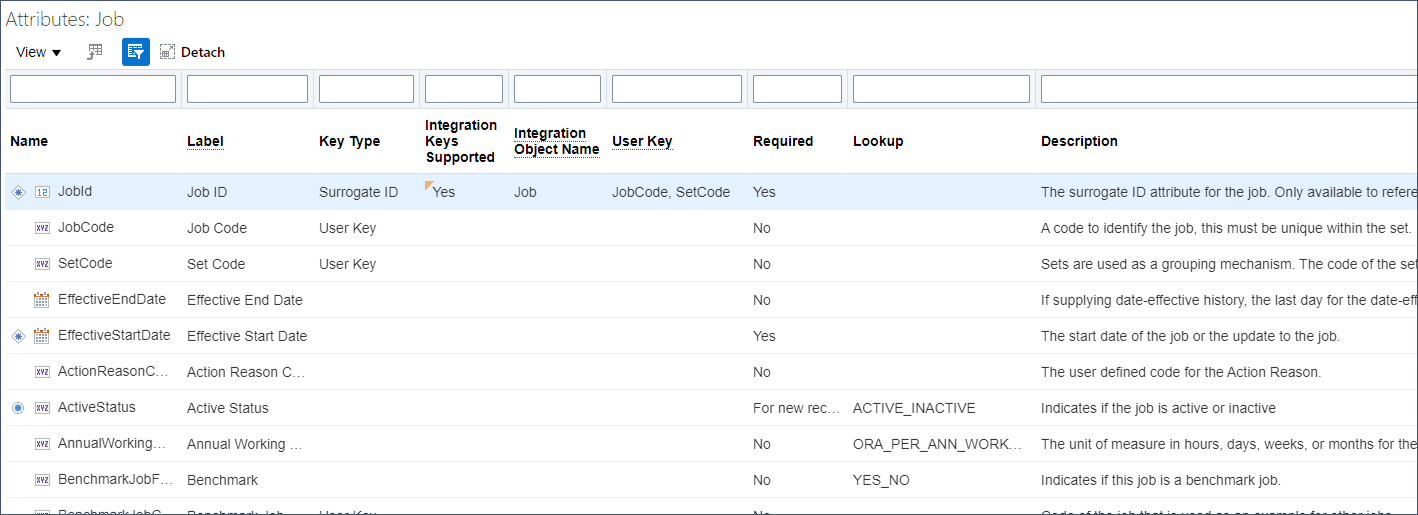Toggle the Query By Example filter icon
Viewport: 1418px width, 515px height.
point(136,52)
